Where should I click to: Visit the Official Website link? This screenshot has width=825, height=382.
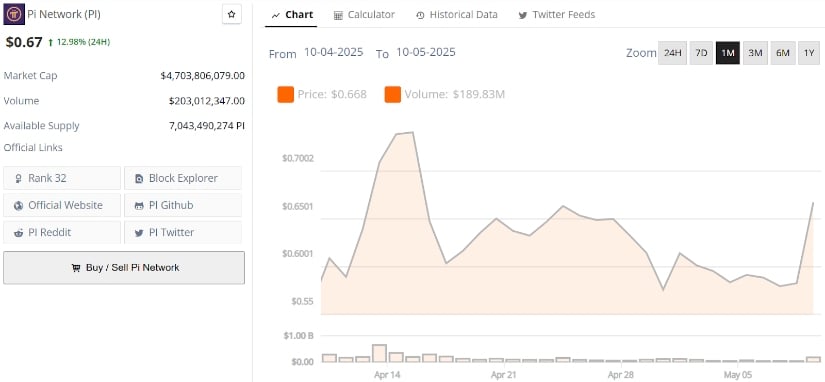tap(62, 205)
